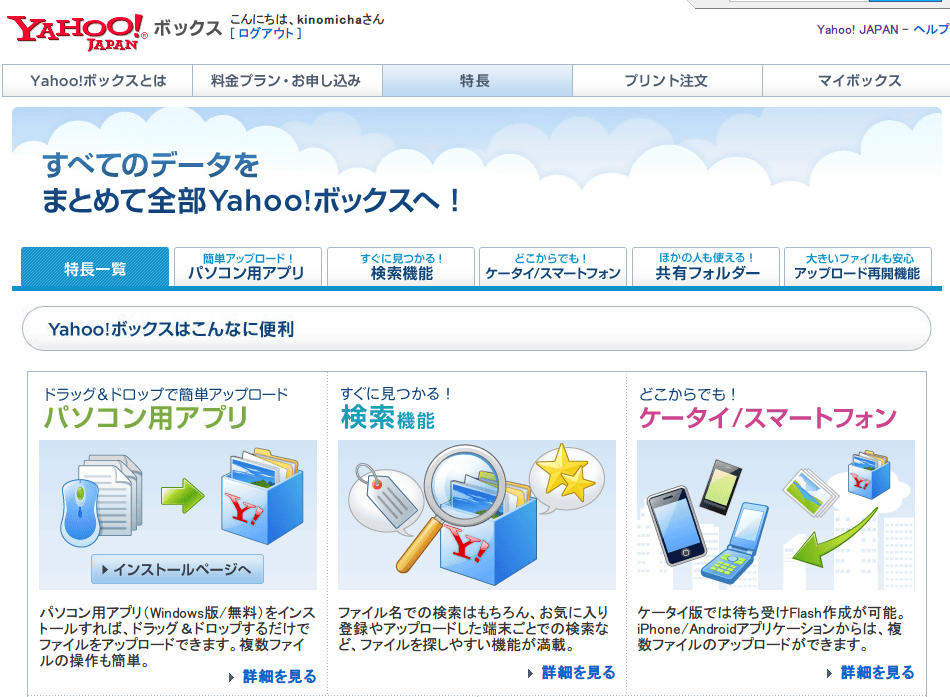Click the Yahoo! JAPAN logo
The height and width of the screenshot is (697, 950).
point(77,32)
